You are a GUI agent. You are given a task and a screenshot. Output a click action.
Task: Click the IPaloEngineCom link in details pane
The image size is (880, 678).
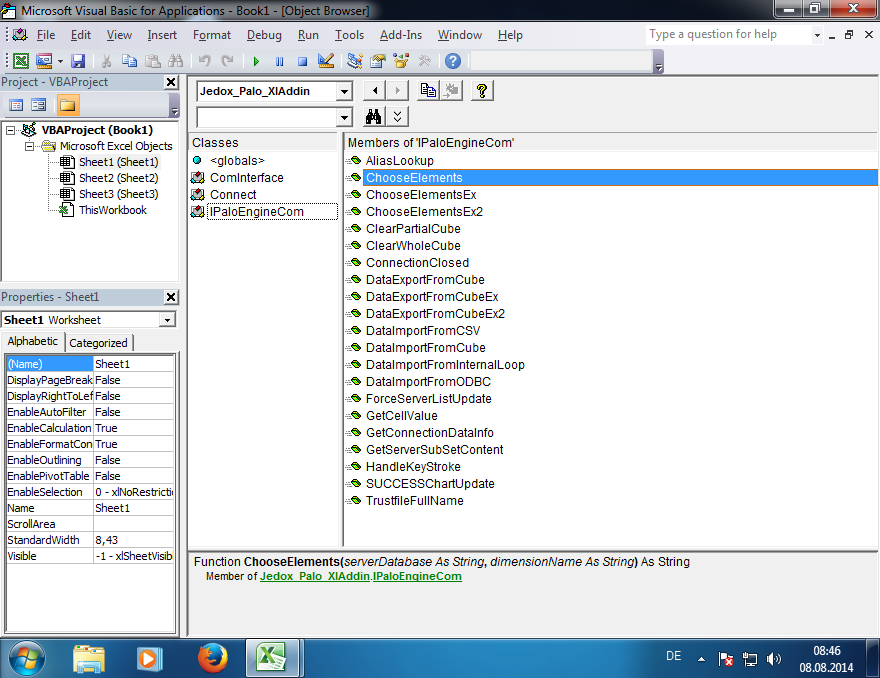(x=417, y=576)
